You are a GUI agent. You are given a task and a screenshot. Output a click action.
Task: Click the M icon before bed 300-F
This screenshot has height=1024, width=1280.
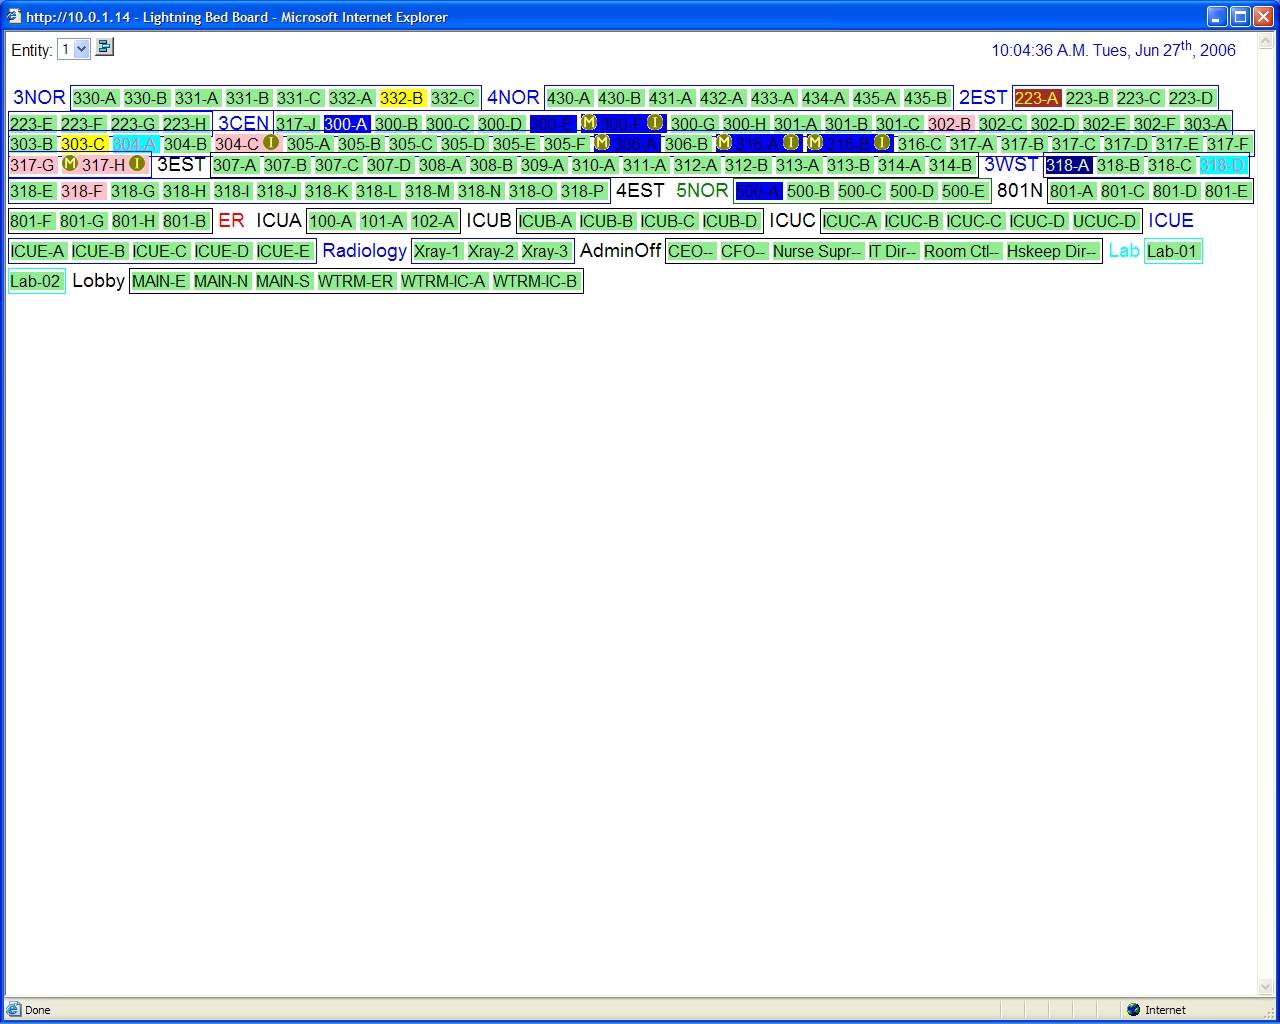click(x=589, y=122)
